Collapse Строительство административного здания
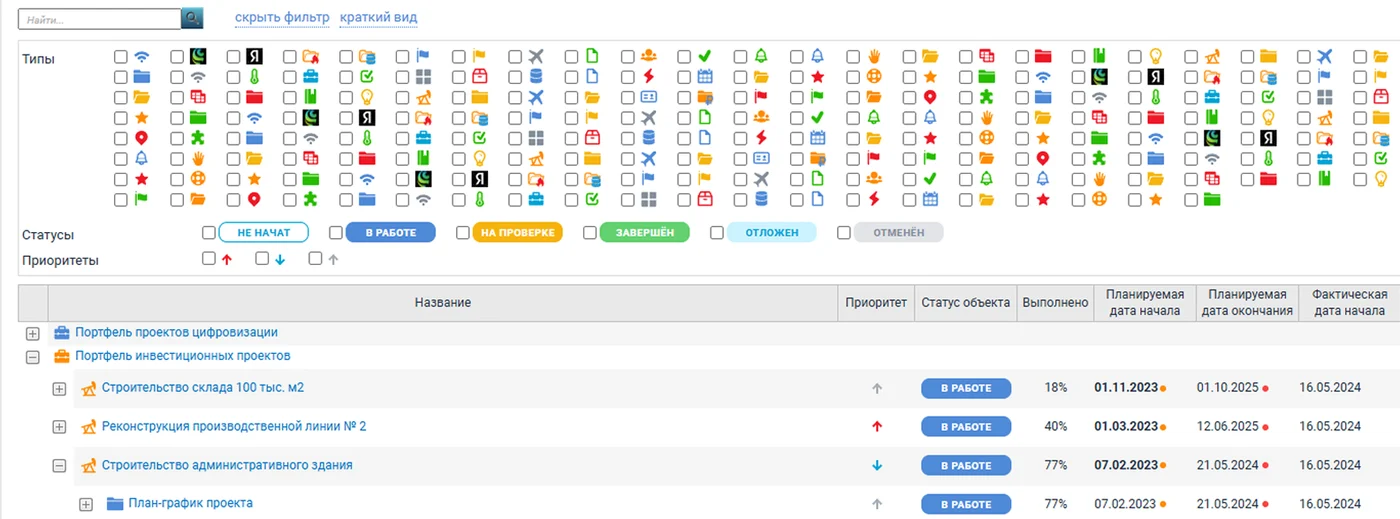 [x=59, y=466]
